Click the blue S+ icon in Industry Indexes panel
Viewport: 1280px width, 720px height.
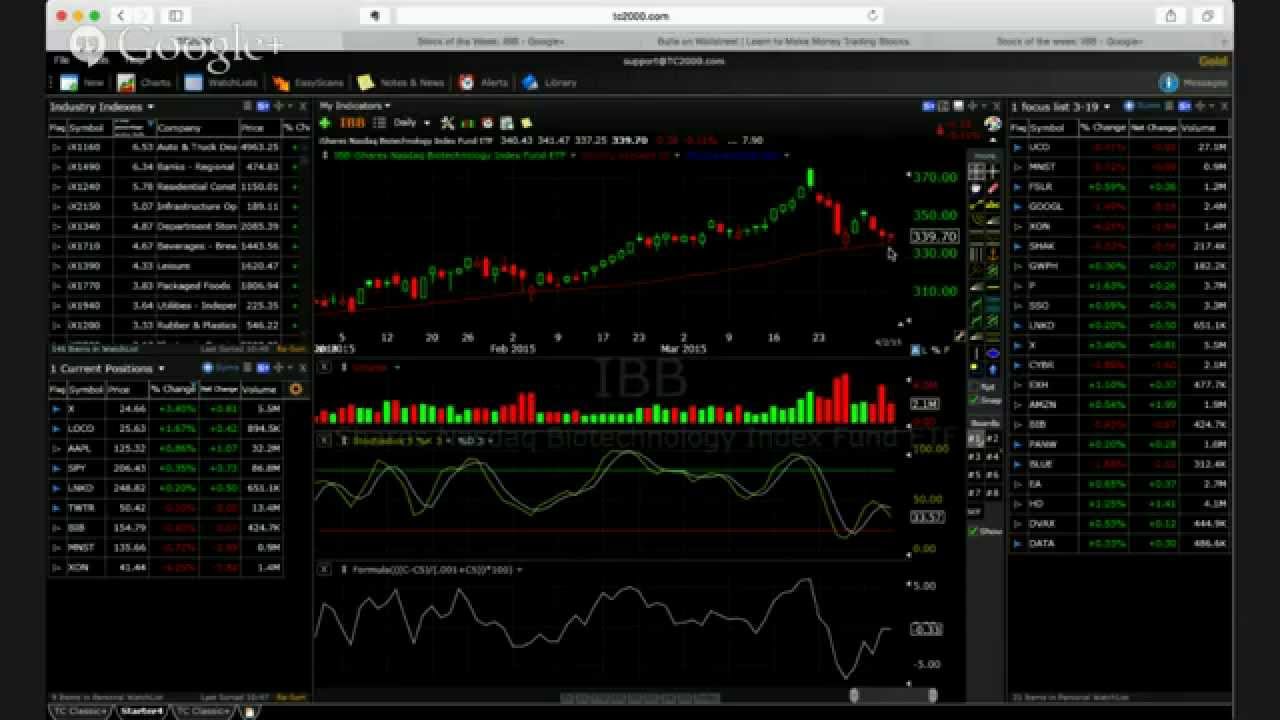263,106
